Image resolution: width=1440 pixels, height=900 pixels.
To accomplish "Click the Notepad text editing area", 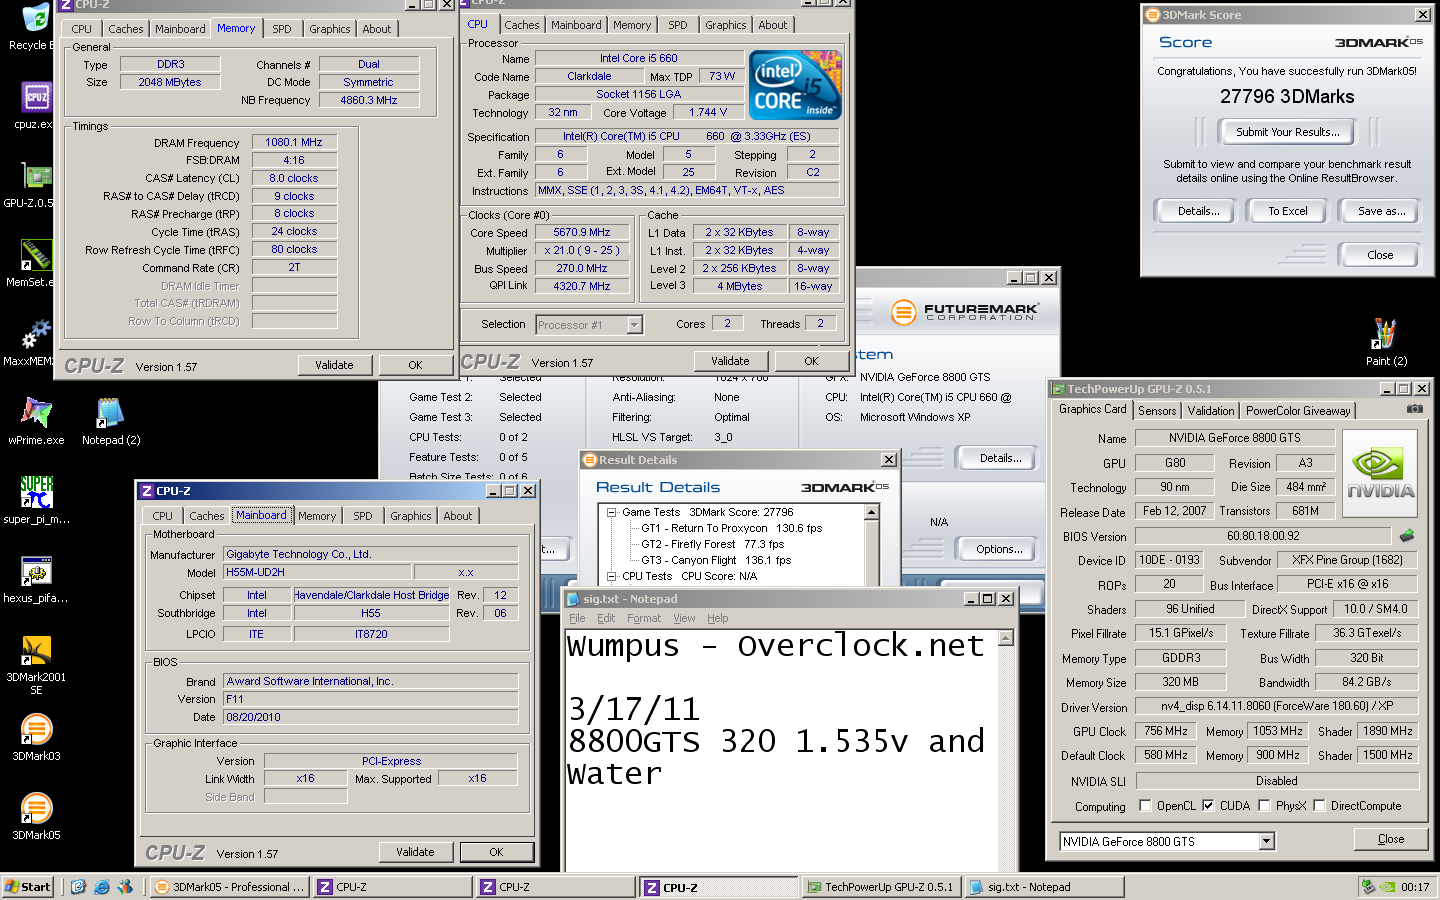I will (781, 749).
